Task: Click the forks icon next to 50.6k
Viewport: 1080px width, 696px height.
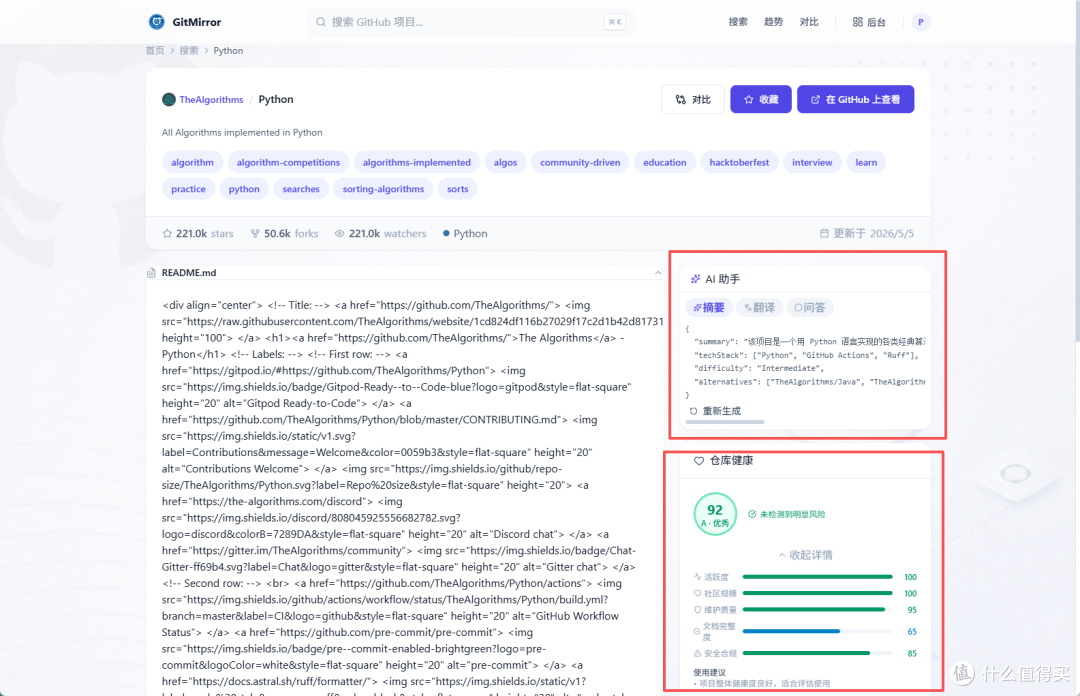Action: tap(256, 234)
